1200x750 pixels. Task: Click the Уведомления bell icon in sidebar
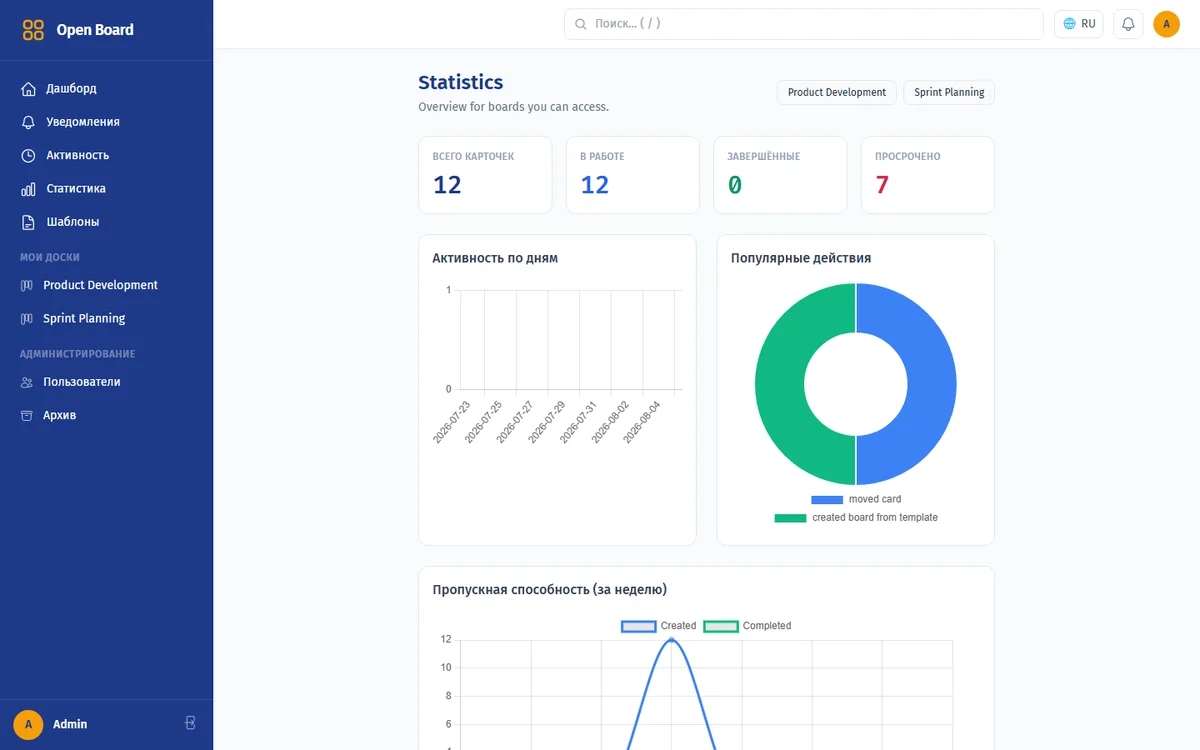[28, 122]
